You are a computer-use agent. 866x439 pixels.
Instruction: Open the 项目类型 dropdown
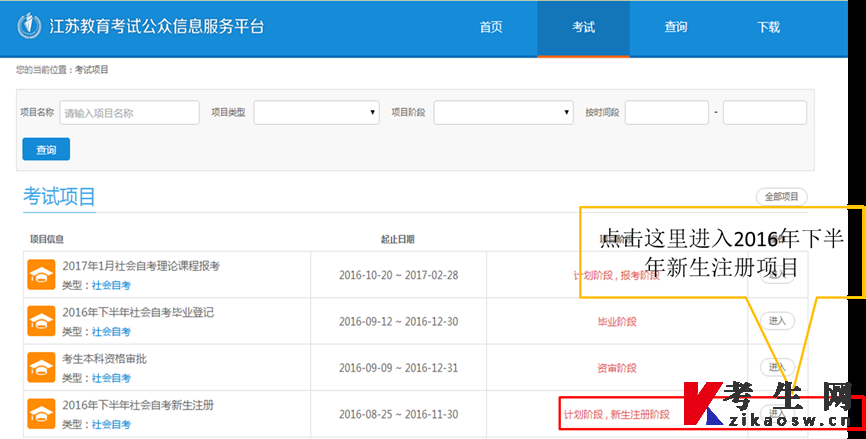pyautogui.click(x=316, y=113)
